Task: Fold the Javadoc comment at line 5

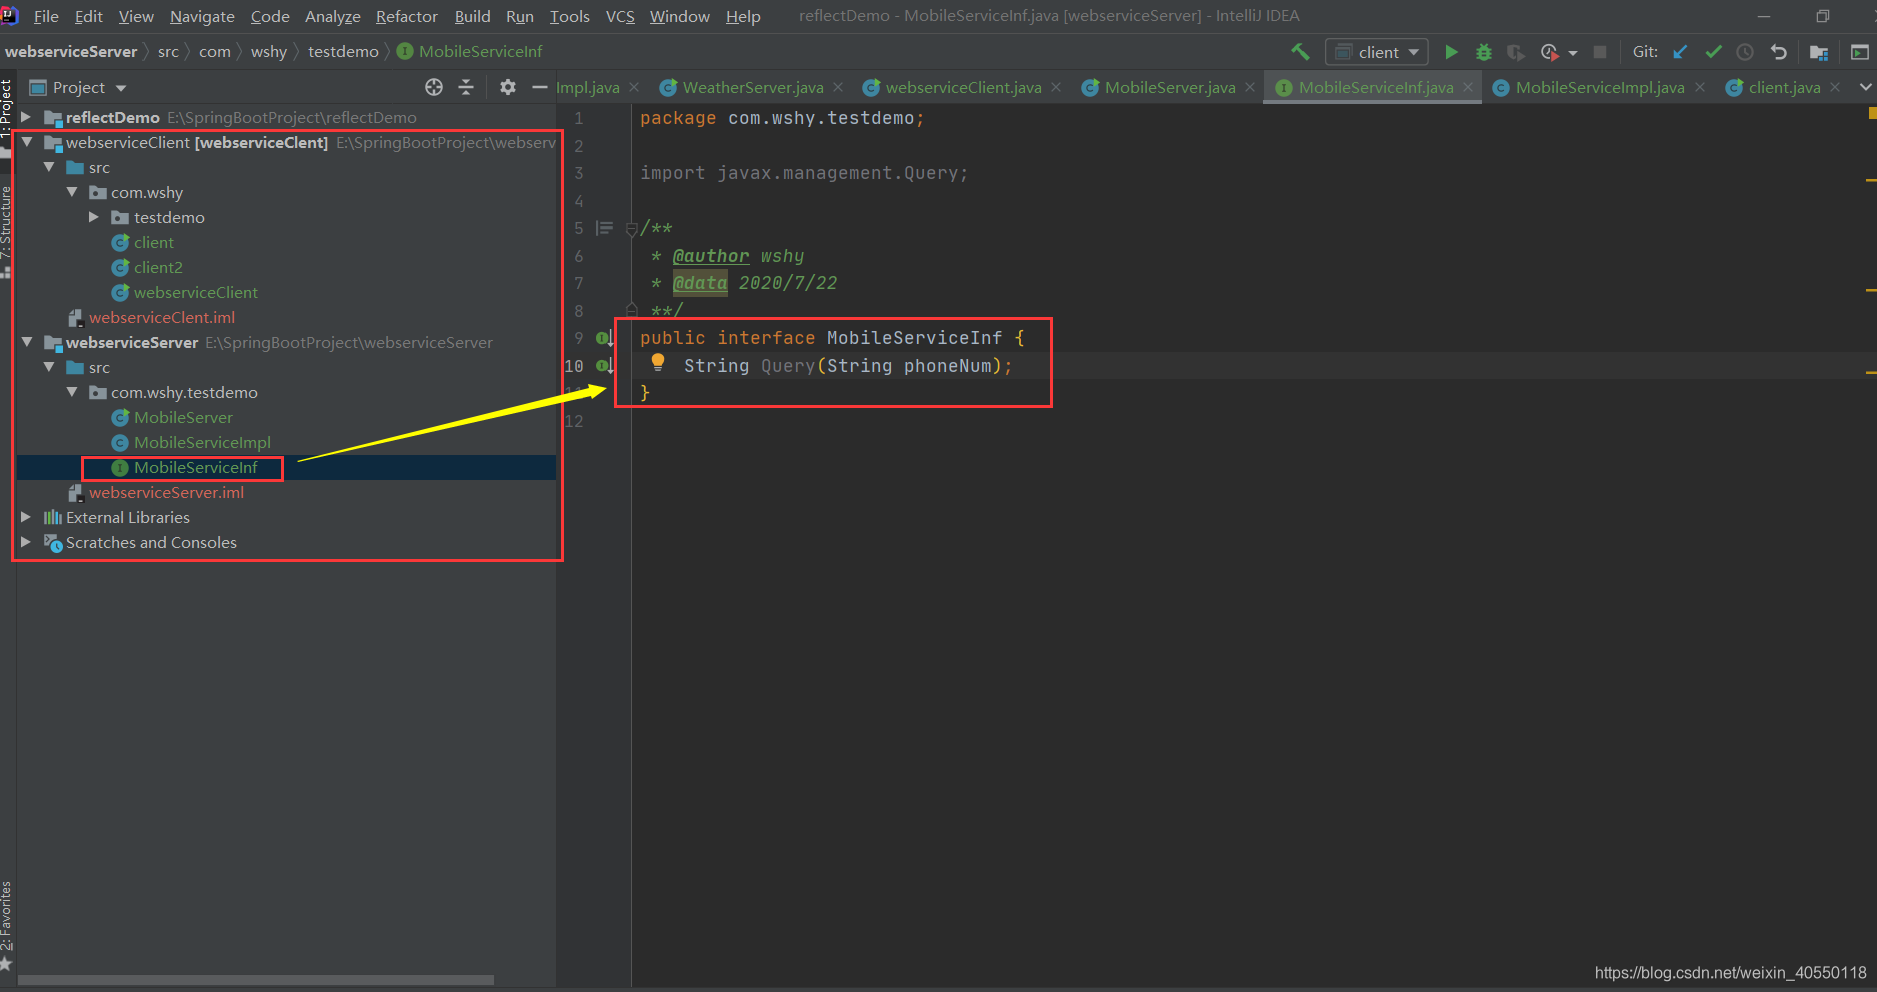Action: coord(631,229)
